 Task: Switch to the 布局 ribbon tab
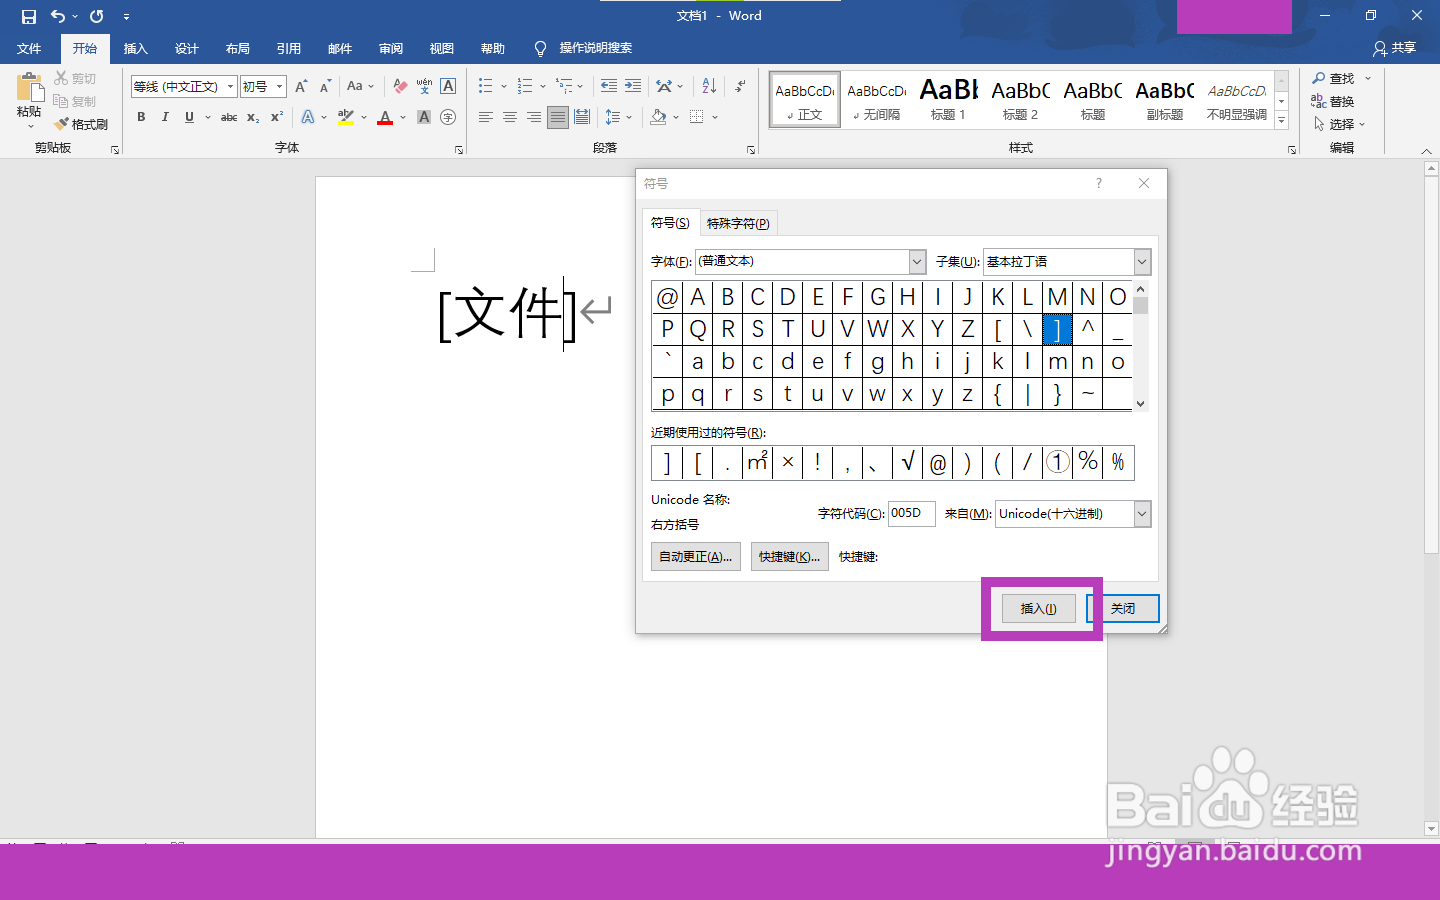point(237,48)
